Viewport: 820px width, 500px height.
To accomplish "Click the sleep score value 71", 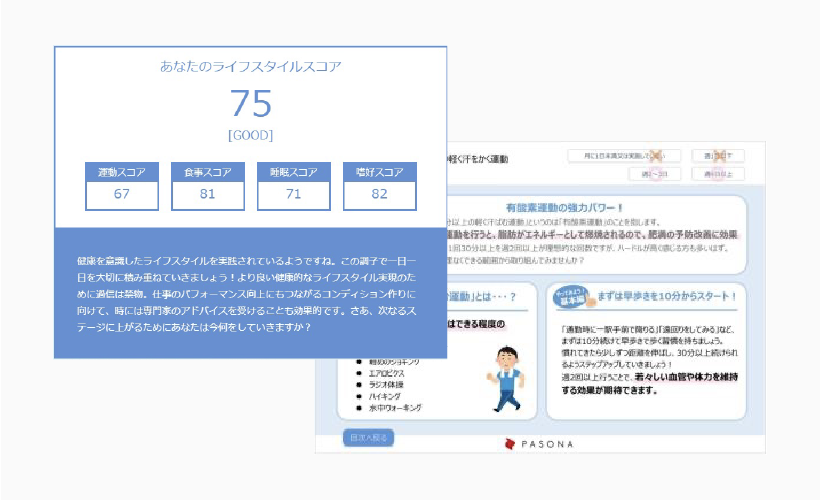I will coord(293,194).
